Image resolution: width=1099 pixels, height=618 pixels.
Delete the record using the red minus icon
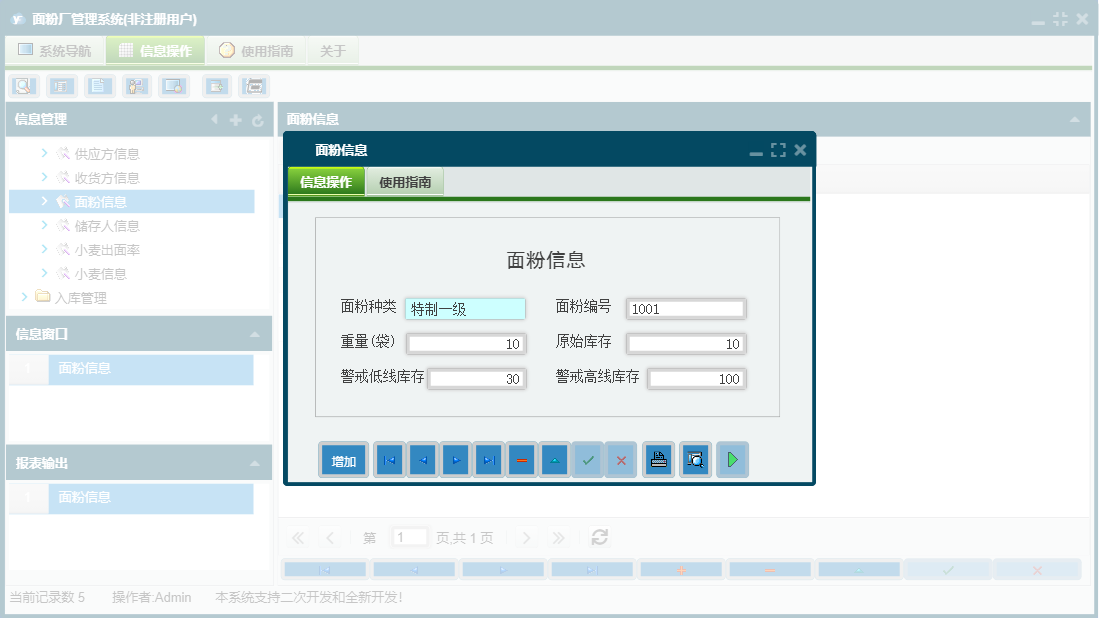click(521, 460)
